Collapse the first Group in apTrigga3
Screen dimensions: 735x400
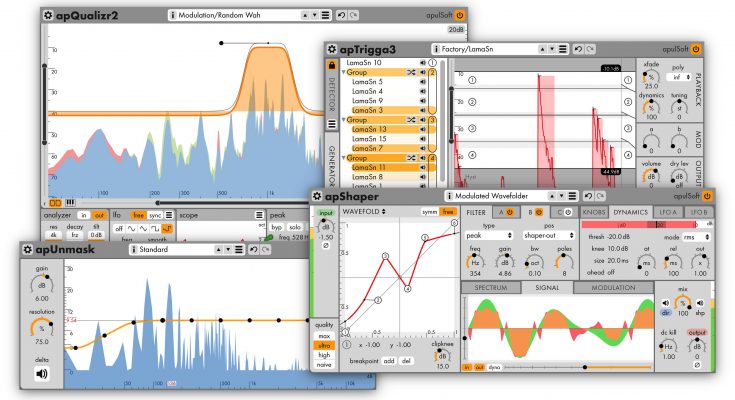click(x=345, y=73)
